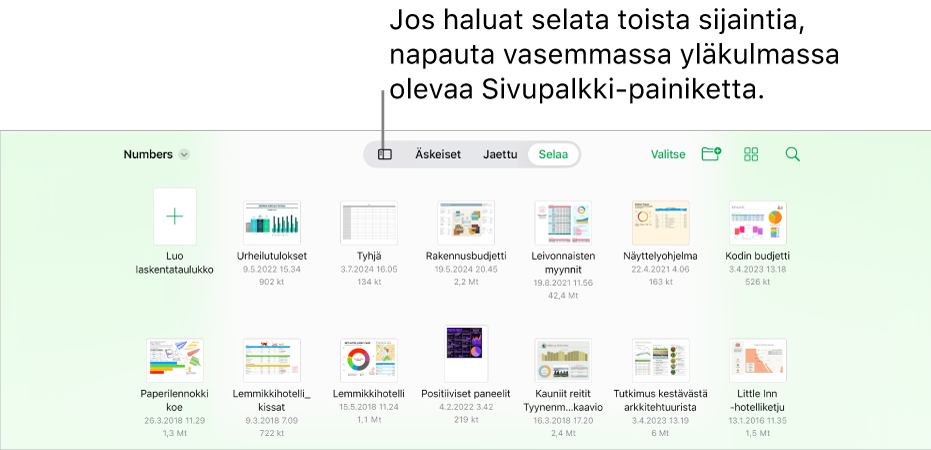Click the date 15.5.2018 11.24
The width and height of the screenshot is (931, 450).
tap(369, 407)
